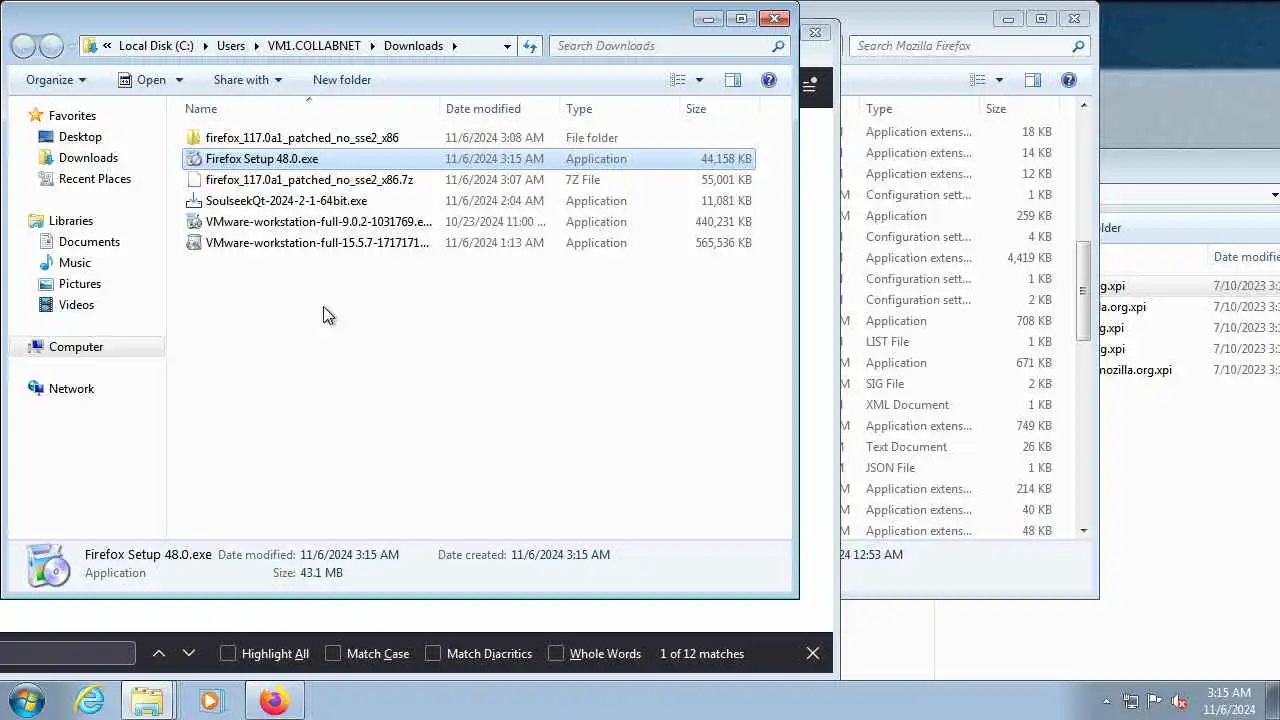Open the Organize dropdown menu
Image resolution: width=1280 pixels, height=720 pixels.
(56, 80)
